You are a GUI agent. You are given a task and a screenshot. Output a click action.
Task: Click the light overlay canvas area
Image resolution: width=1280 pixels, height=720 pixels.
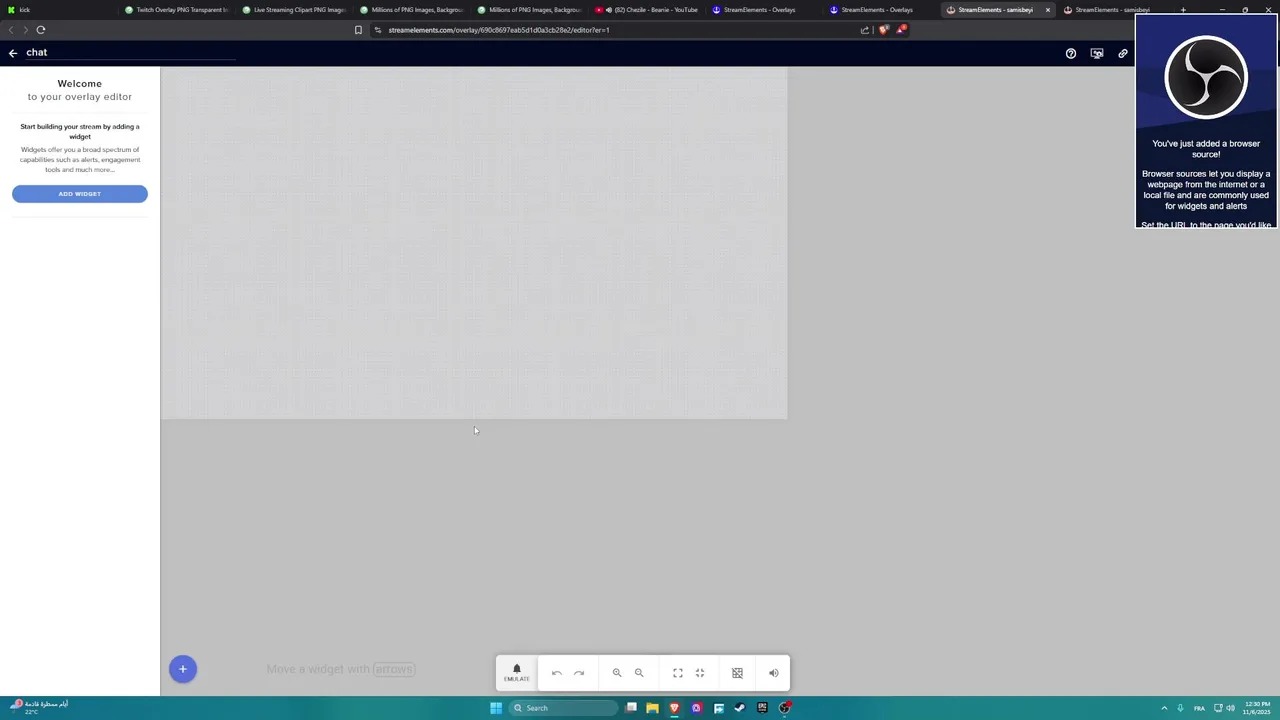tap(474, 243)
